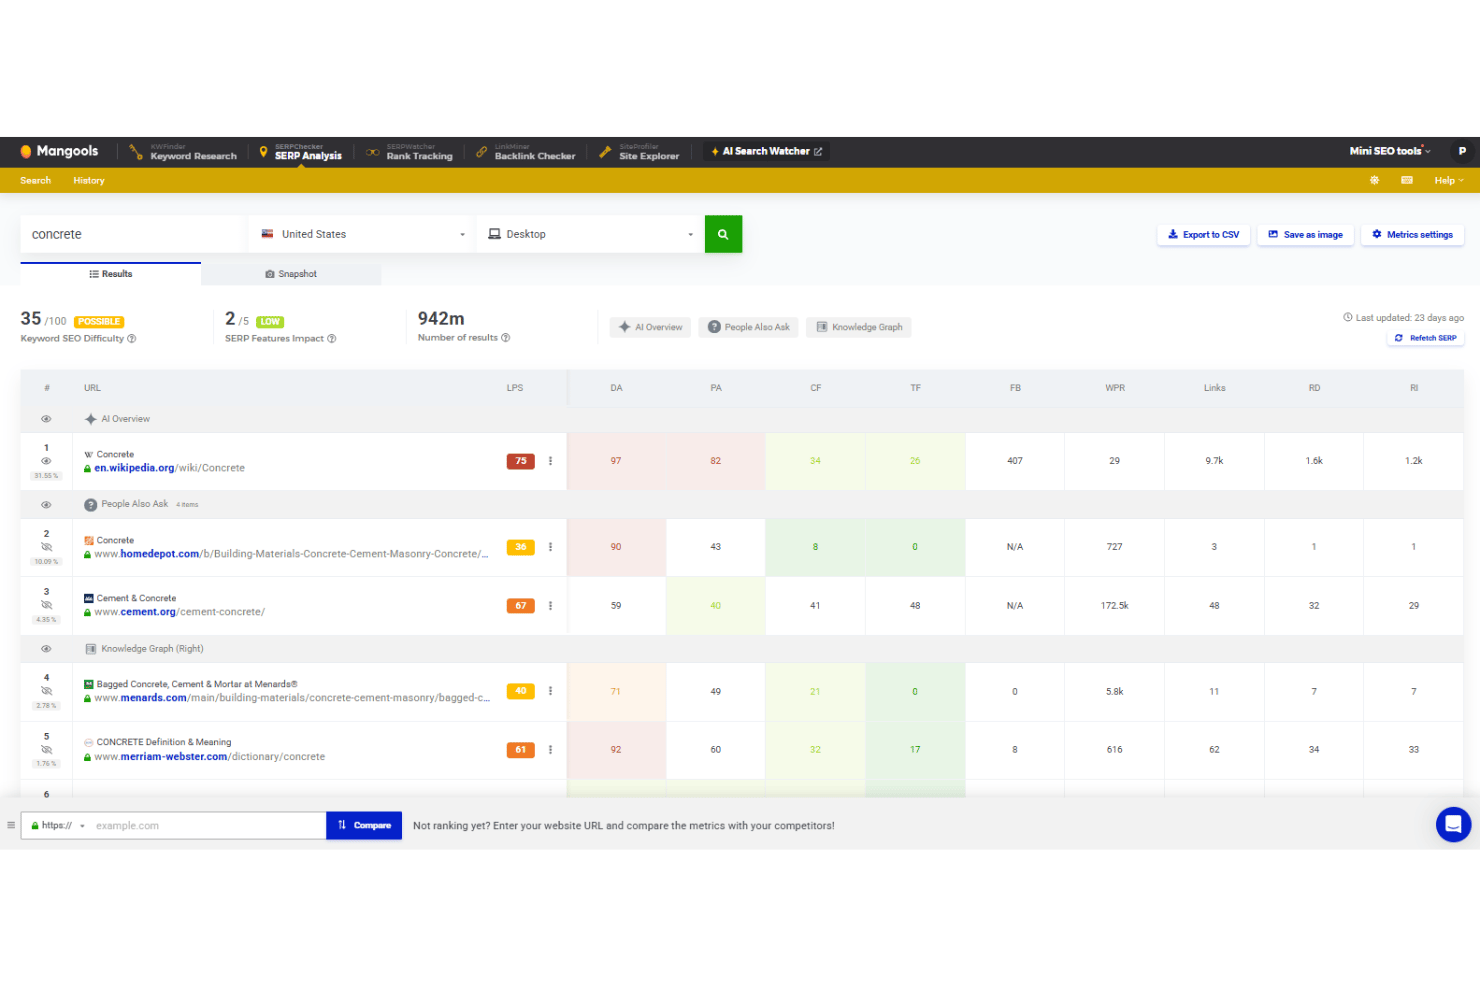
Task: Switch to the Results tab
Action: coord(110,274)
